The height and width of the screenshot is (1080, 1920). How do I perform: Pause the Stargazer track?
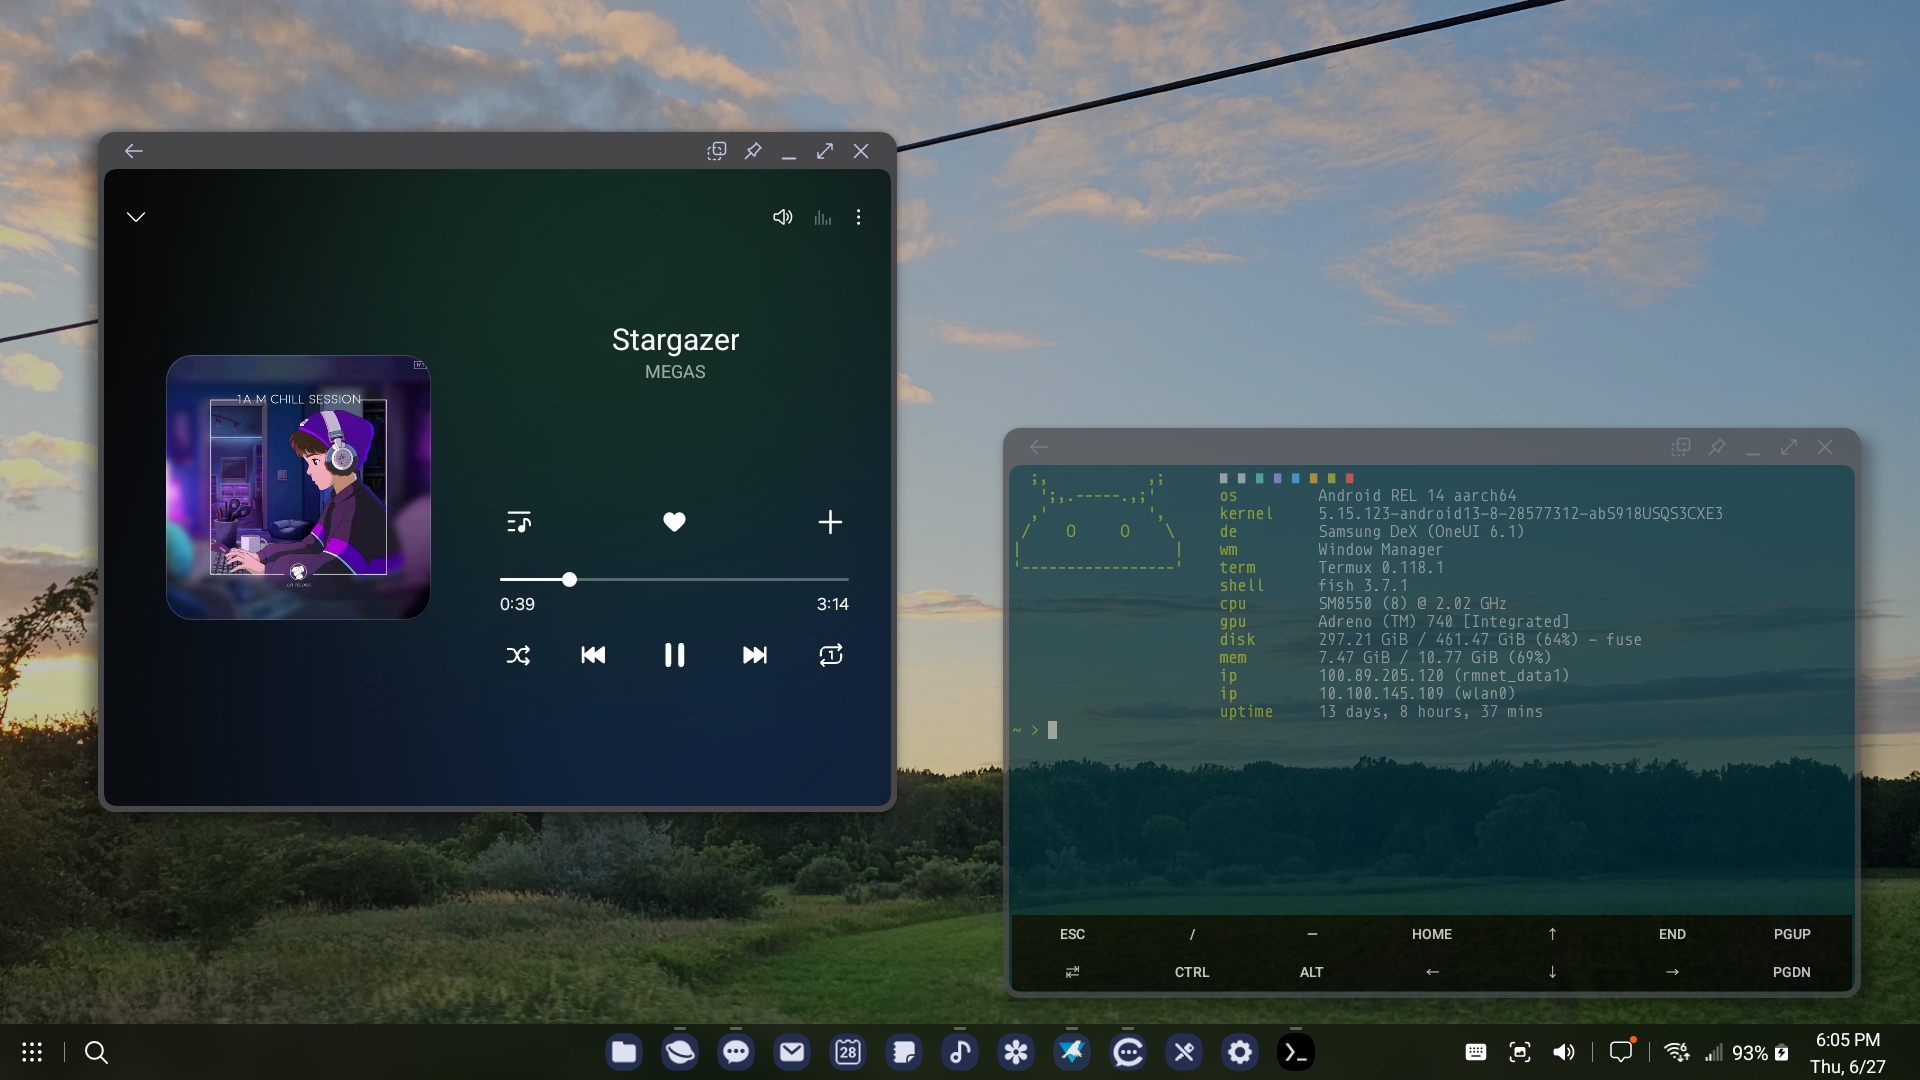point(674,655)
